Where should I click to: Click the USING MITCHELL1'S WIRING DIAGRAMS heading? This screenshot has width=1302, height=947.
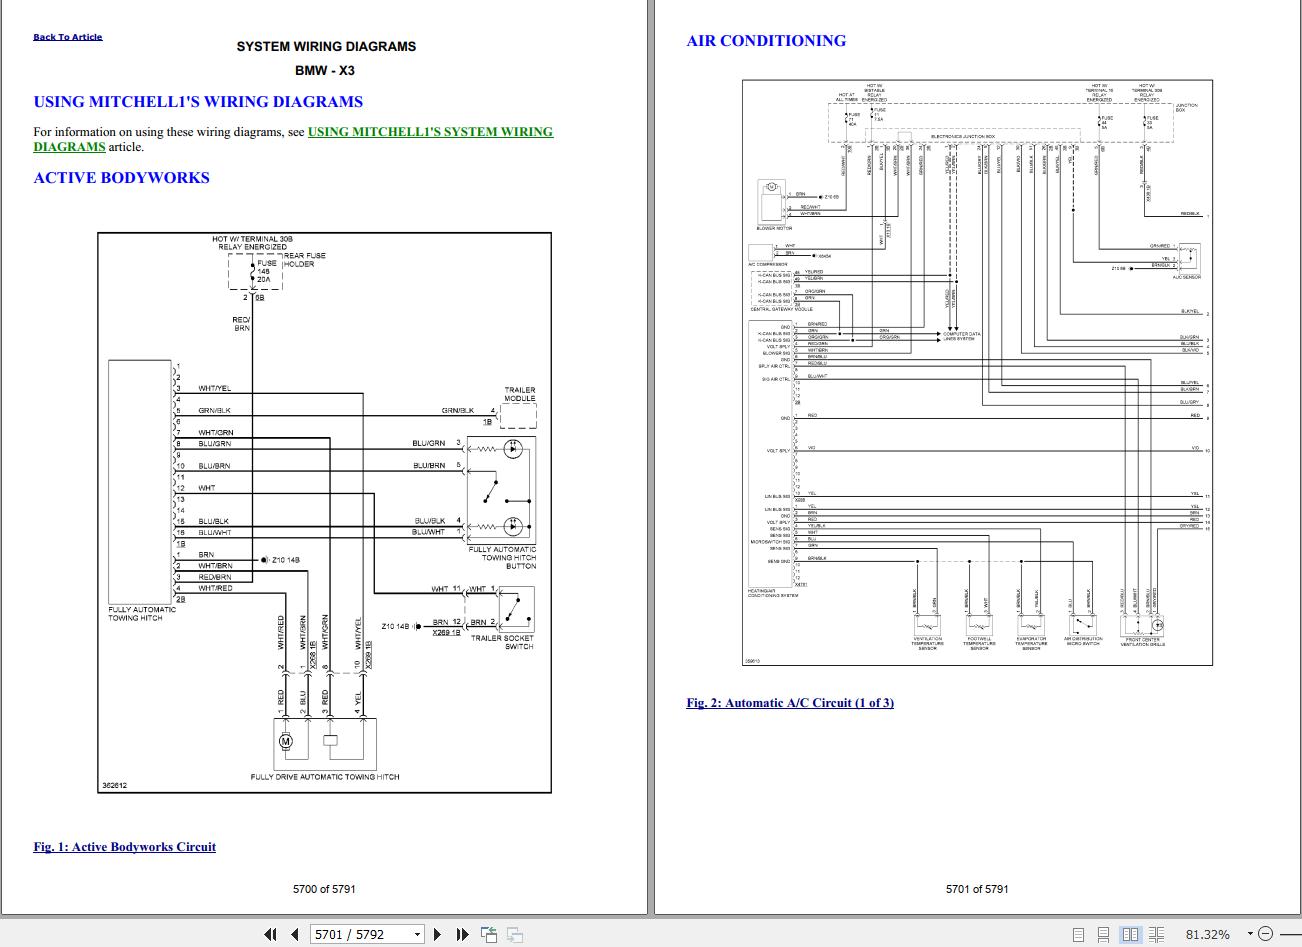(x=198, y=102)
